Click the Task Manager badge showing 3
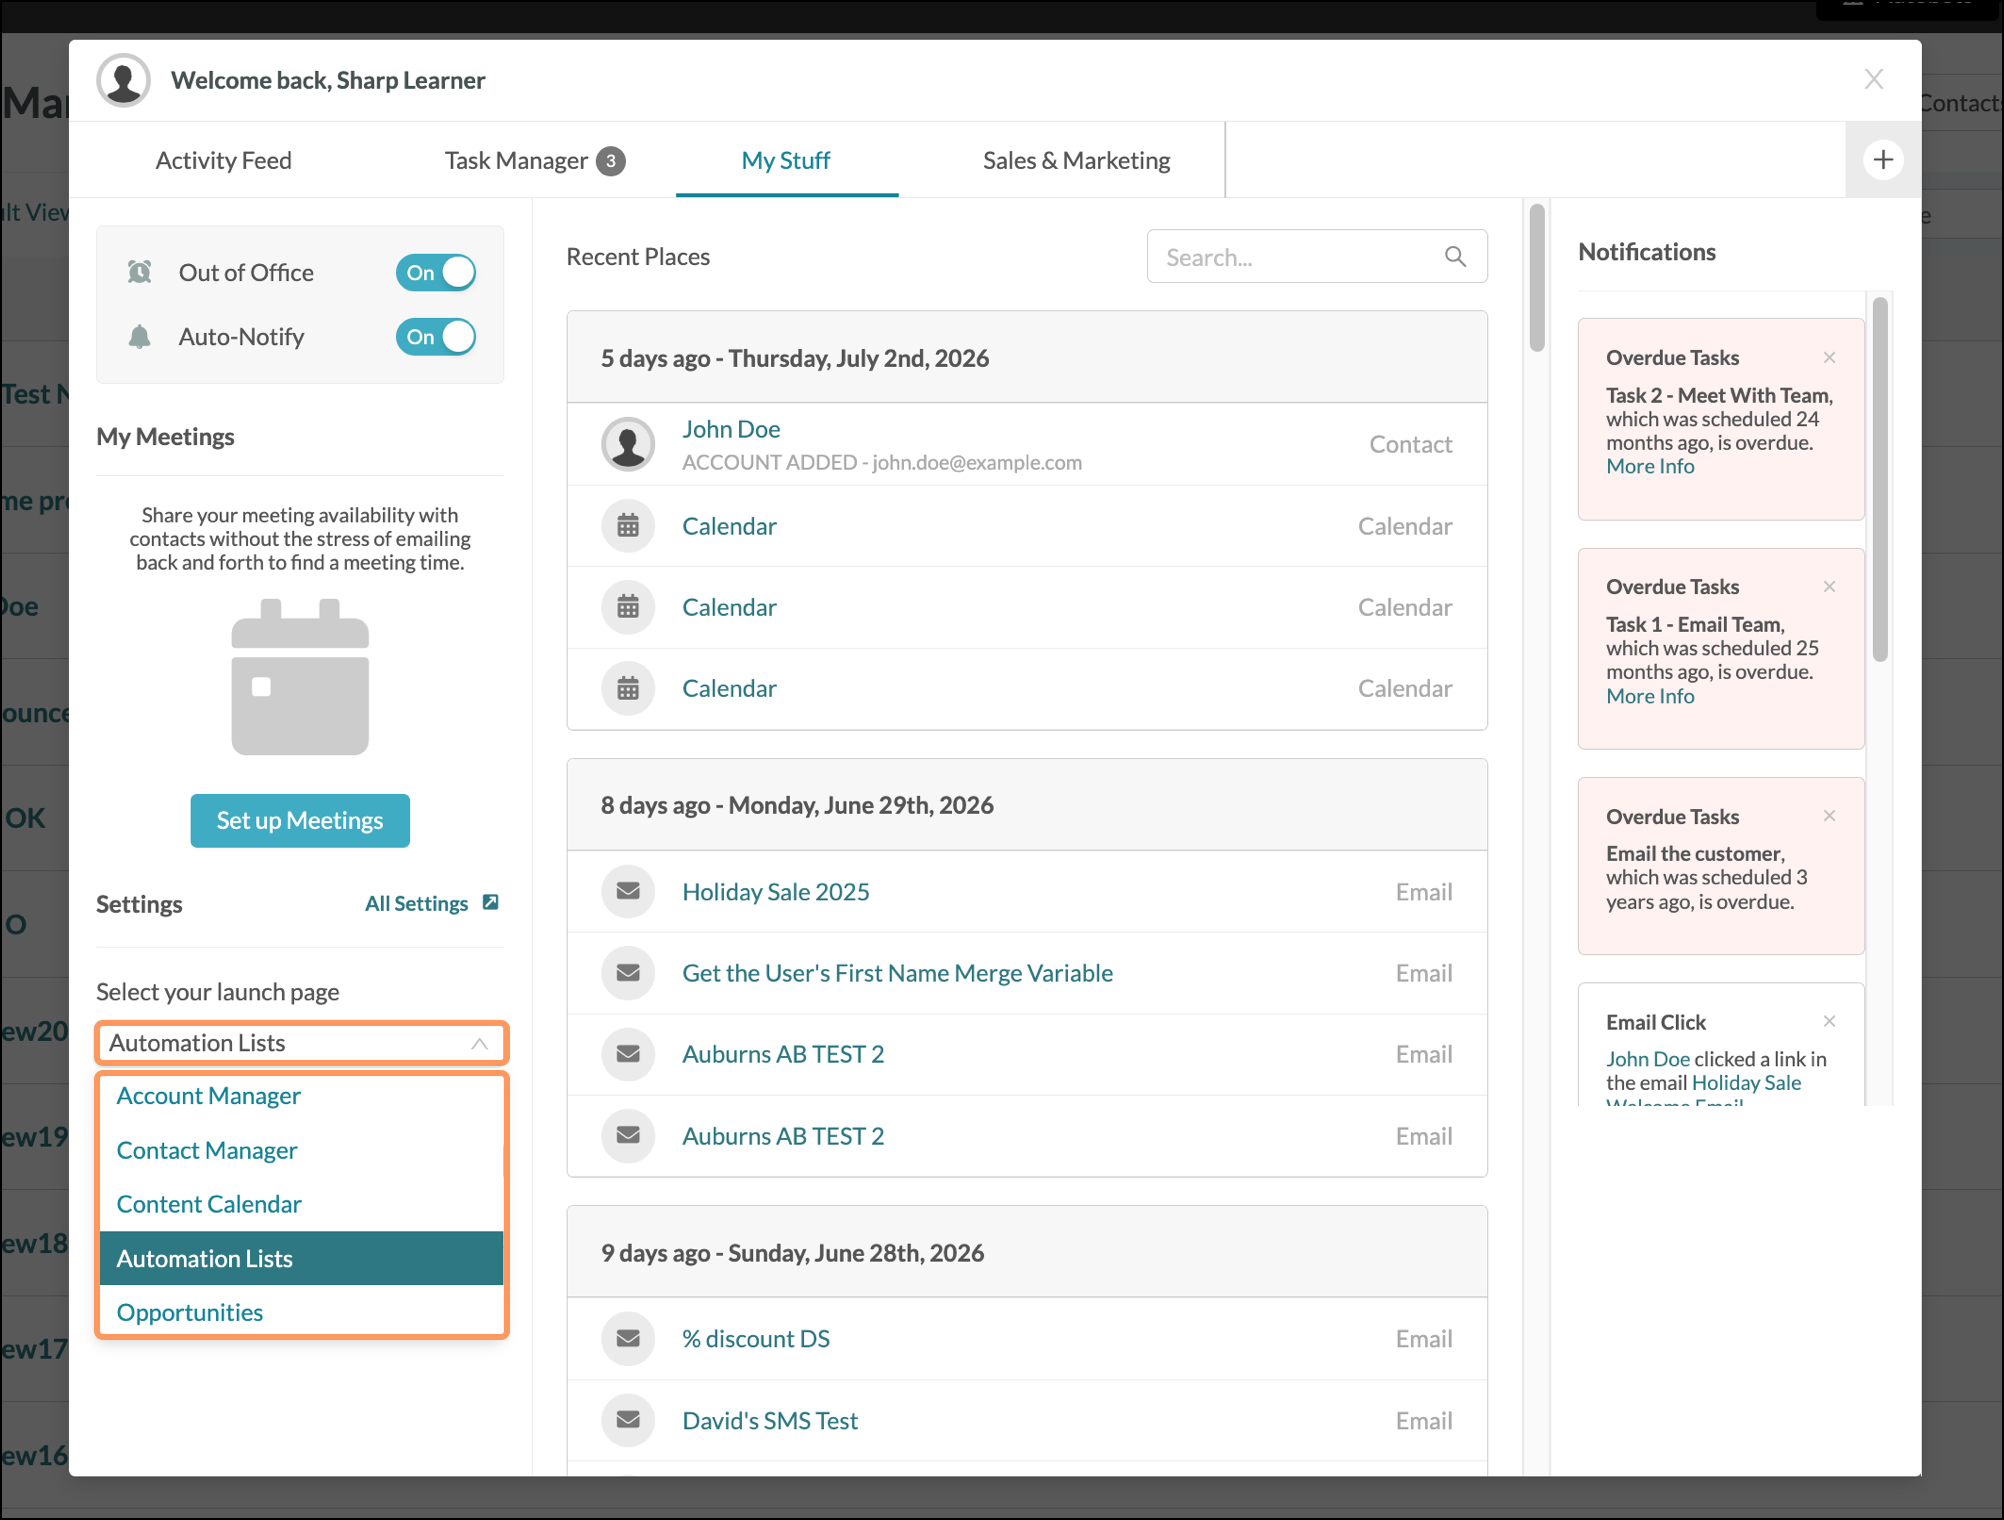Viewport: 2004px width, 1520px height. pos(611,161)
